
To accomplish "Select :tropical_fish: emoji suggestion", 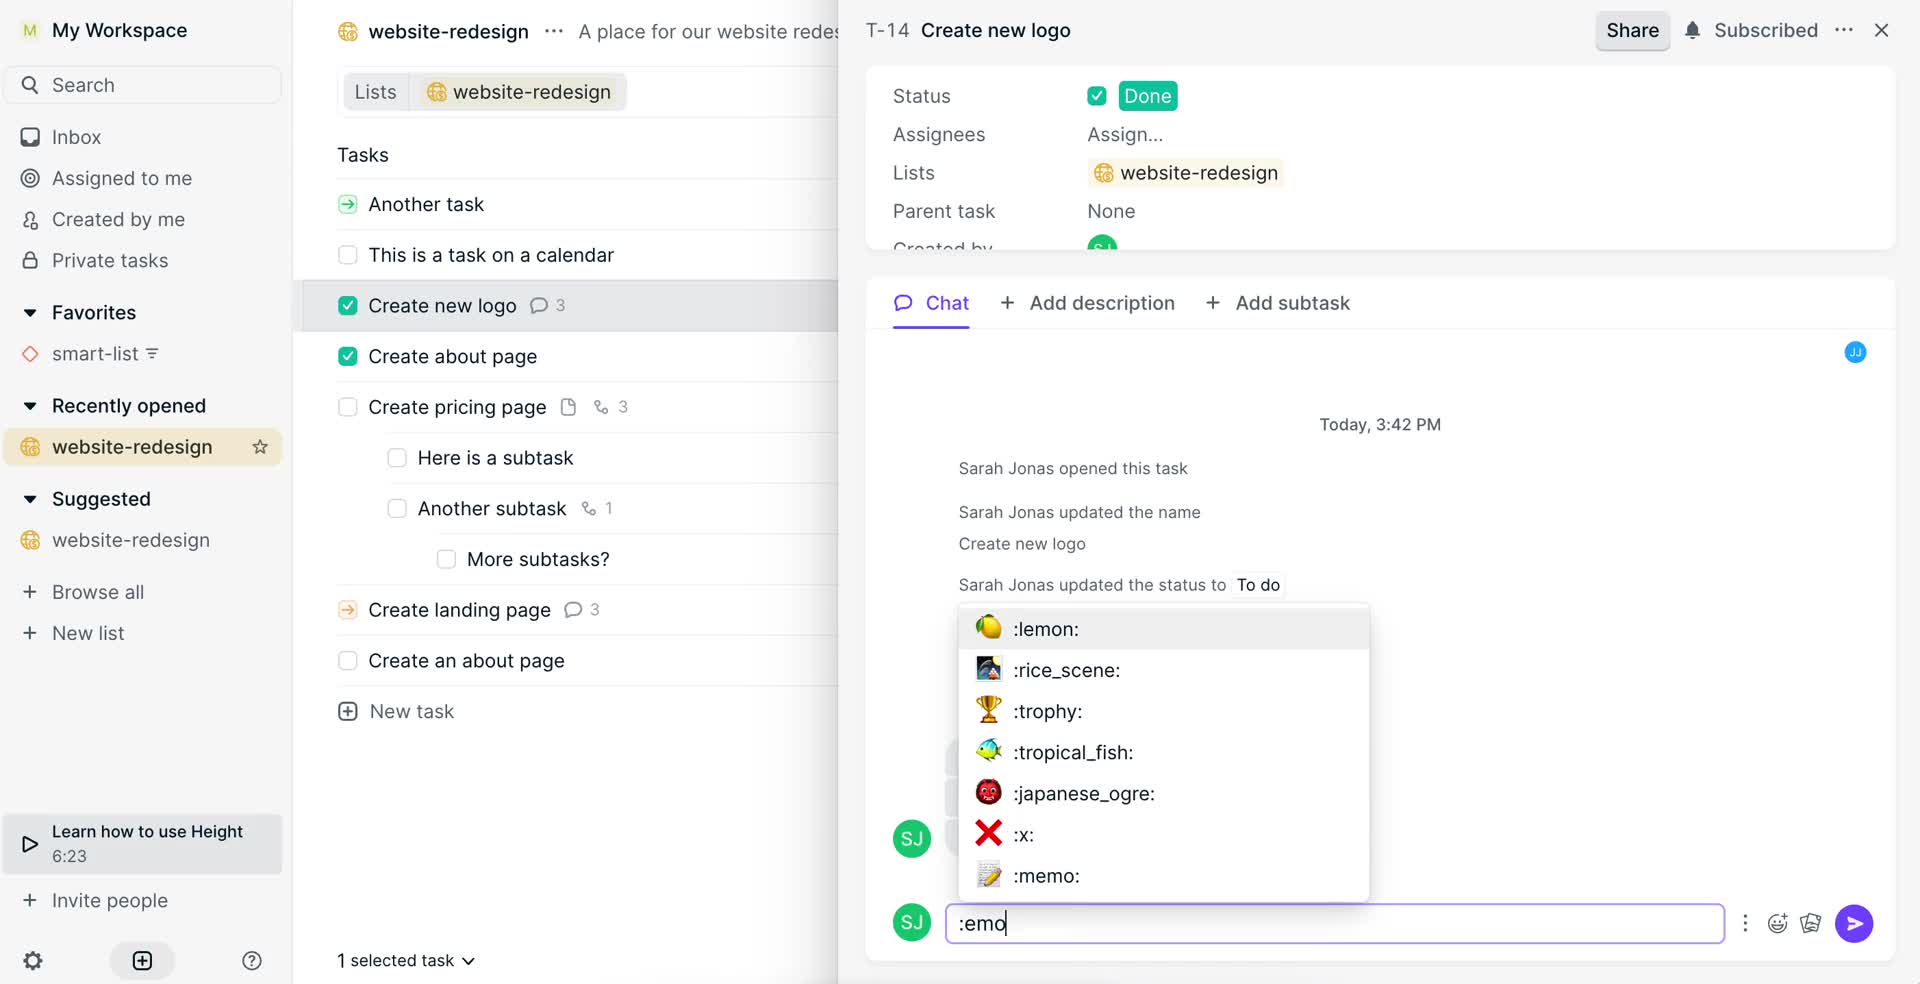I will (1163, 752).
